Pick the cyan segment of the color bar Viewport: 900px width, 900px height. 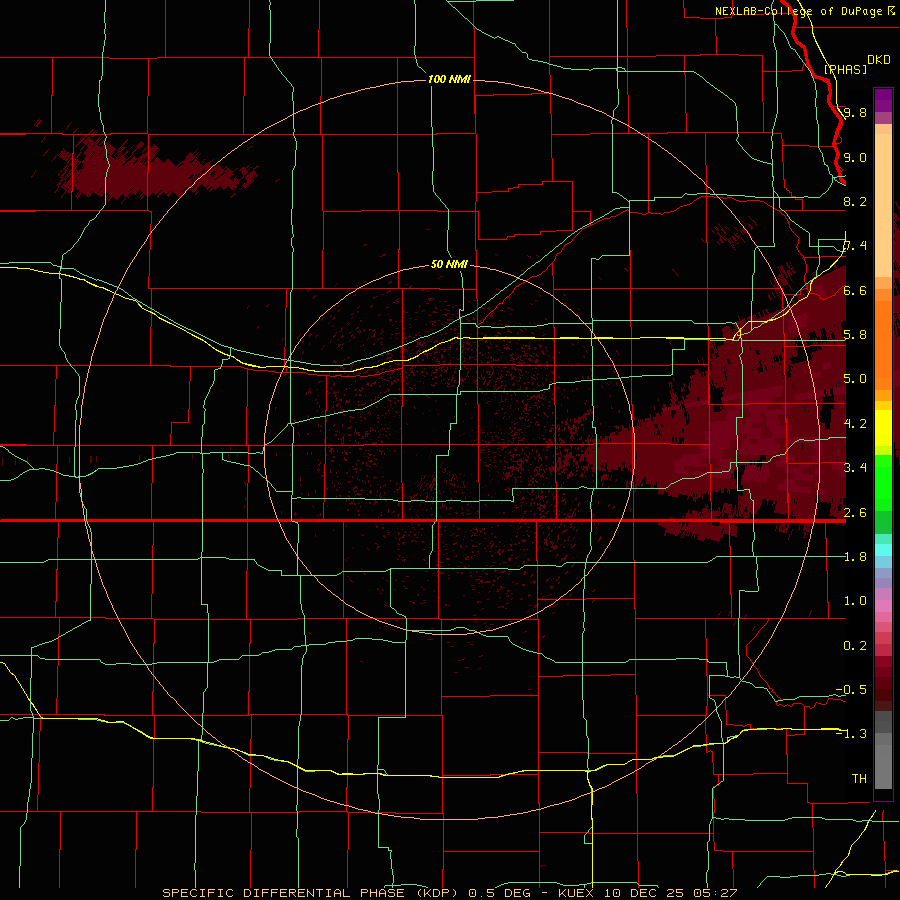883,550
